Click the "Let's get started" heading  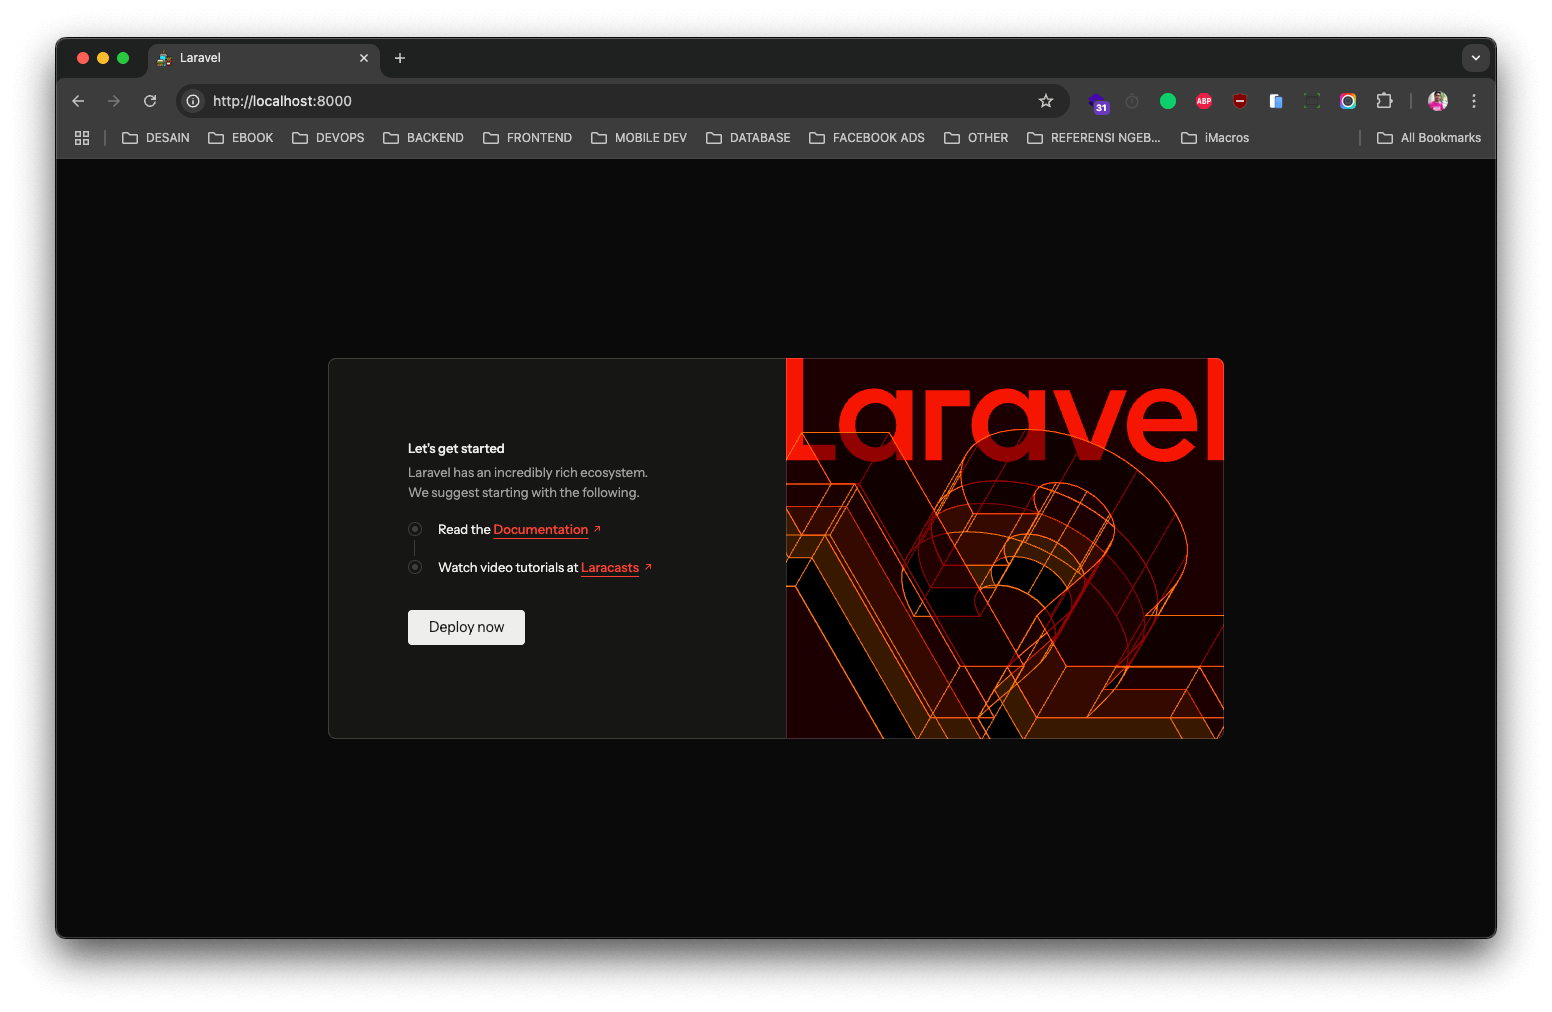click(x=456, y=449)
